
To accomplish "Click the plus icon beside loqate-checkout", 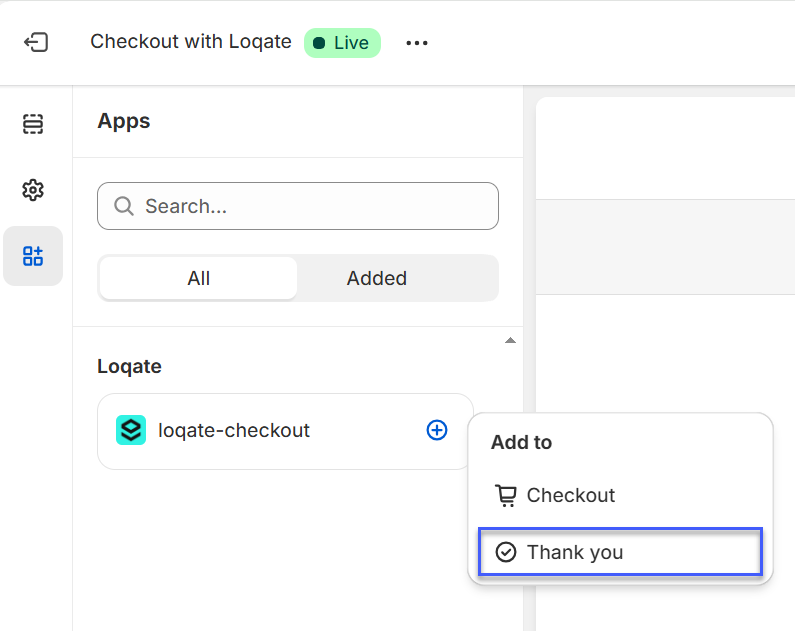I will 437,430.
